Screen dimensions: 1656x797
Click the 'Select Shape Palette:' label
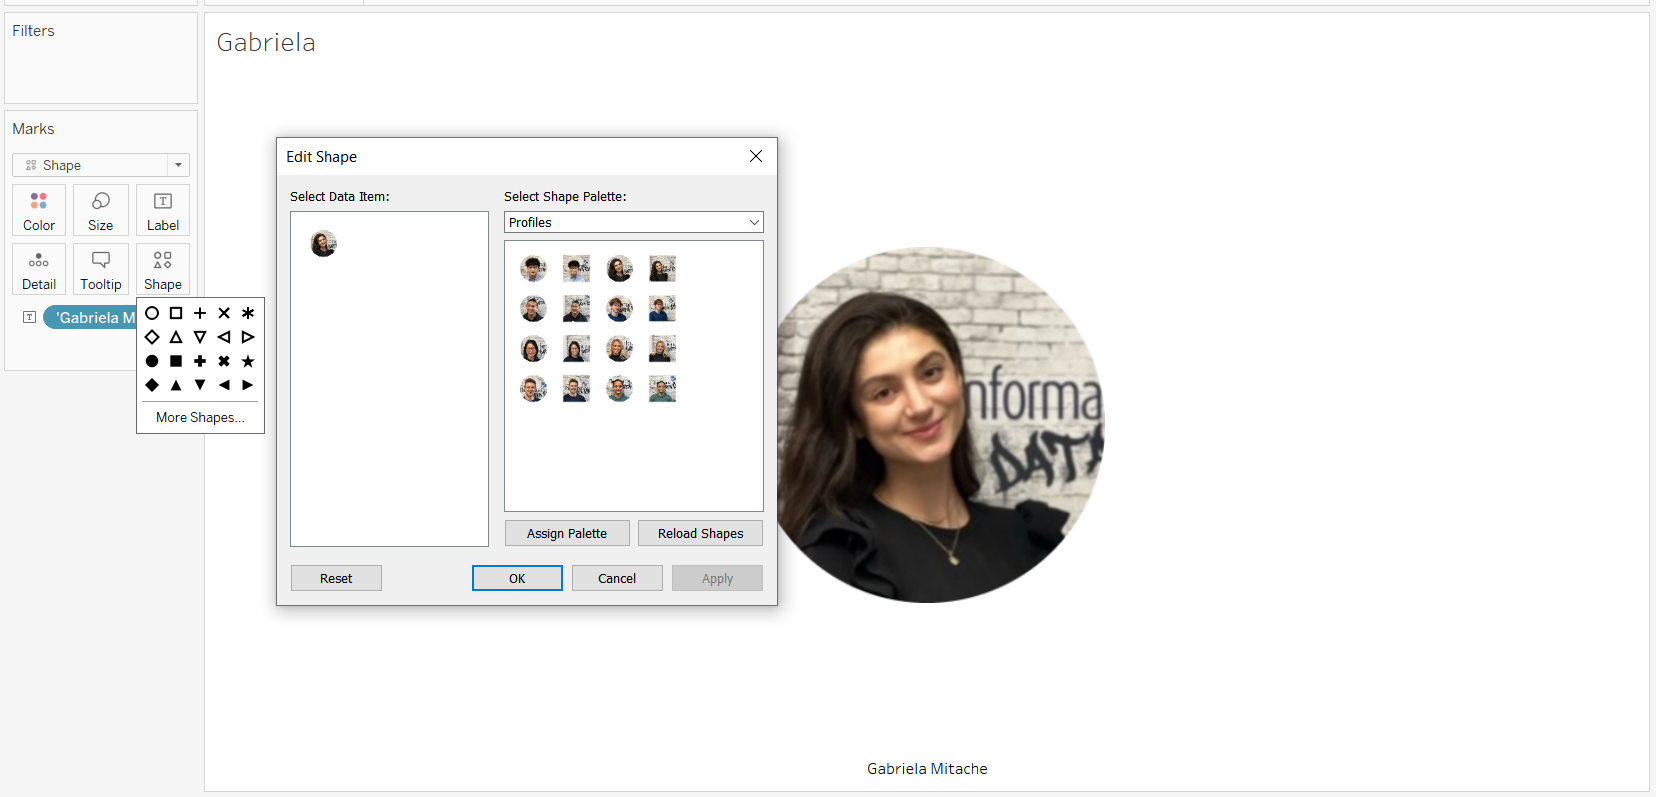(x=565, y=196)
